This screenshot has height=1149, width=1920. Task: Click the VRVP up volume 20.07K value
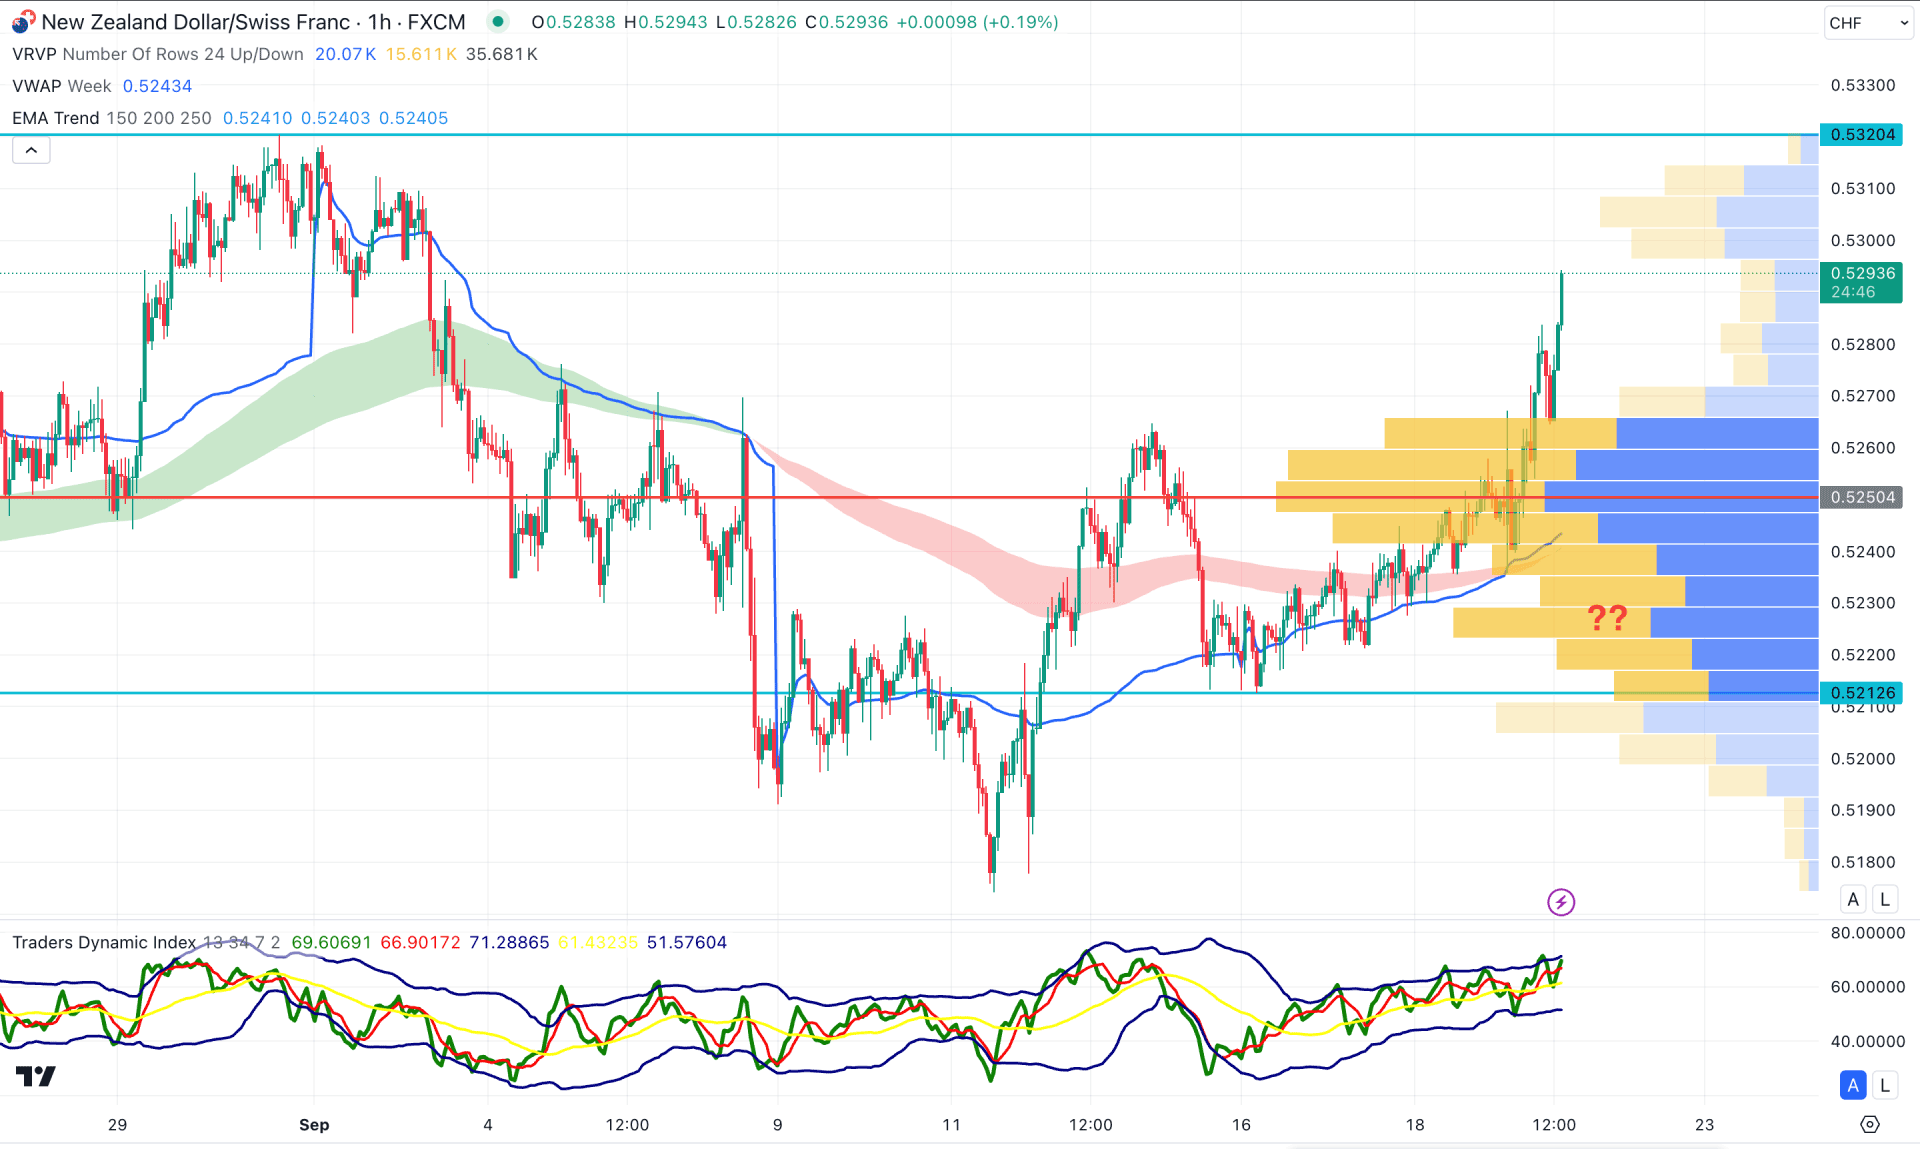345,54
